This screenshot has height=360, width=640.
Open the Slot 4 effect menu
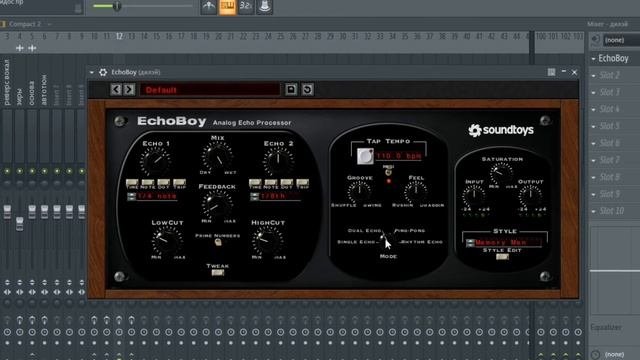coord(593,109)
